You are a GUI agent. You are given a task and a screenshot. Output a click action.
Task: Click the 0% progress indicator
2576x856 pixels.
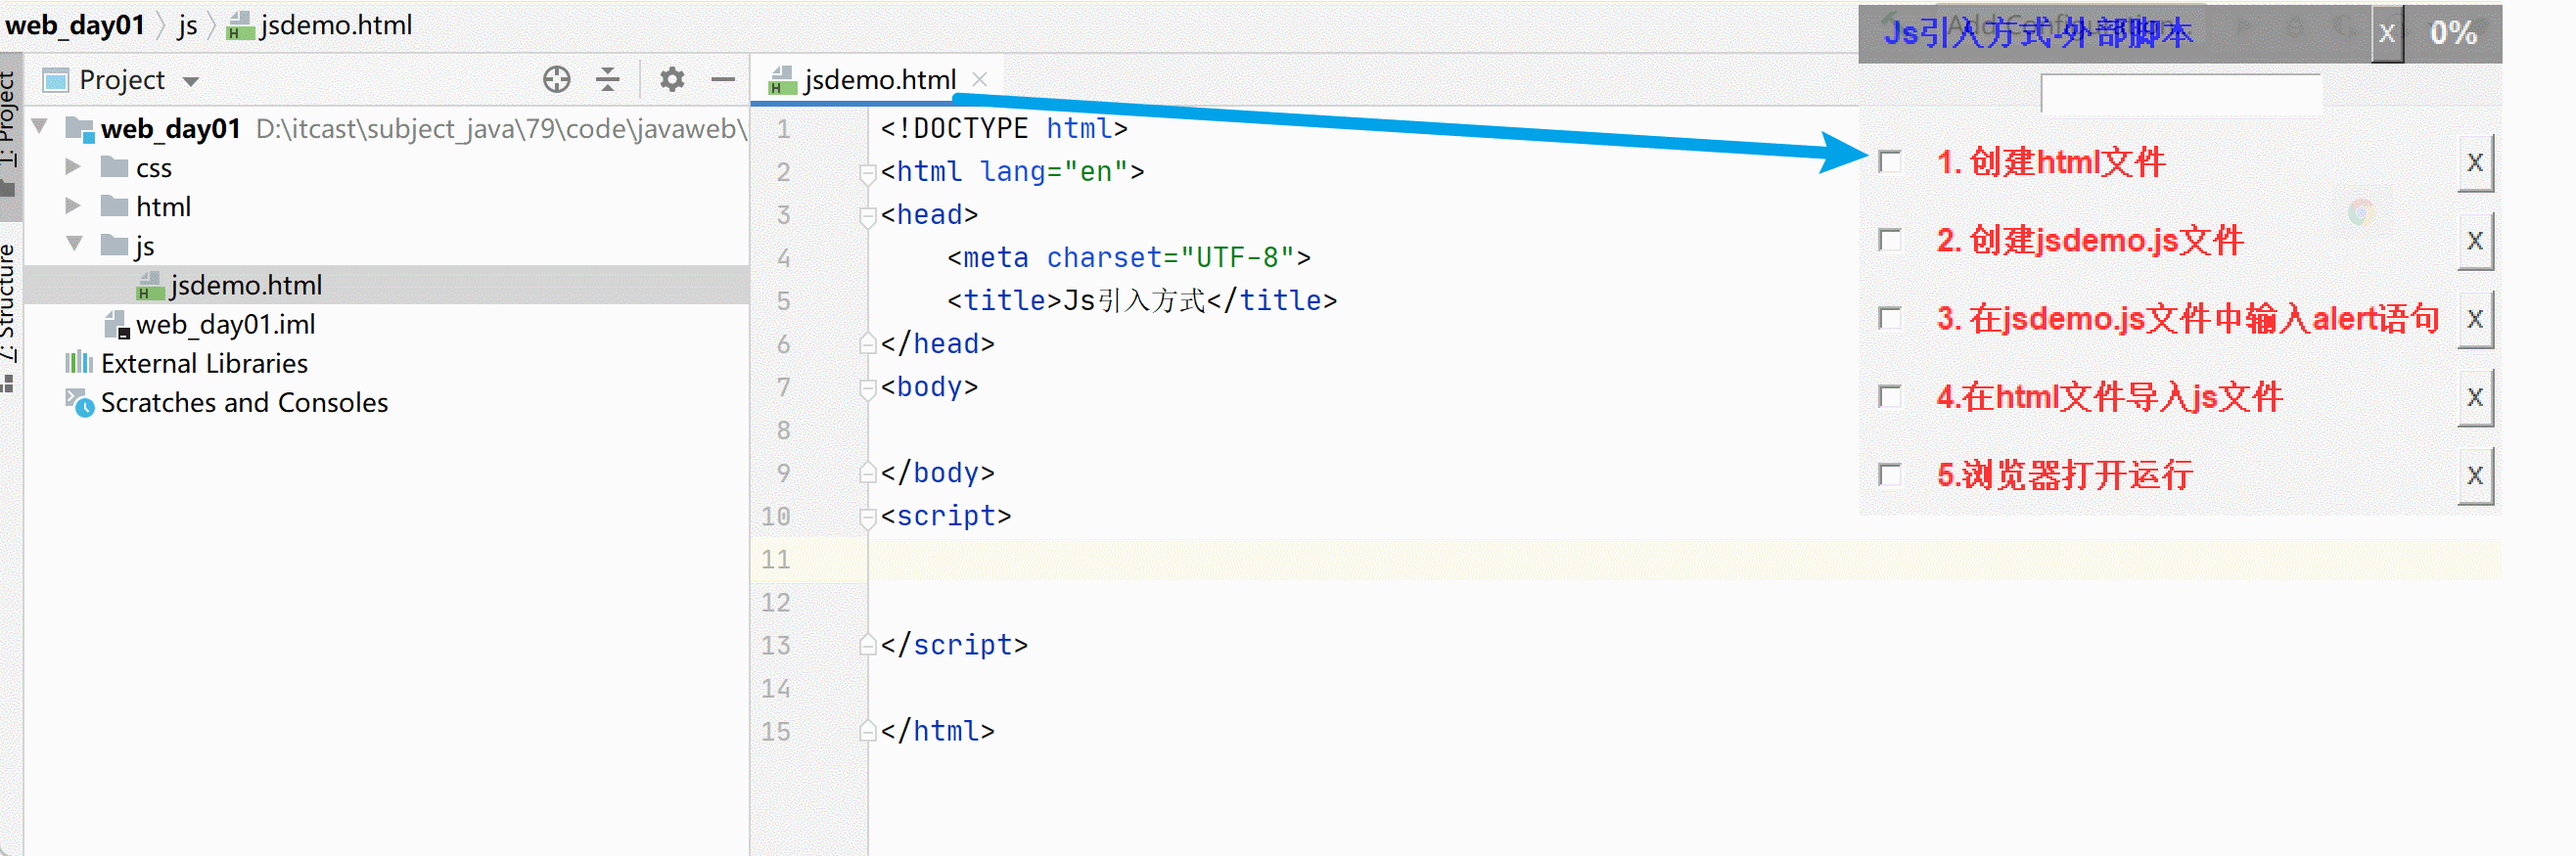pos(2453,34)
